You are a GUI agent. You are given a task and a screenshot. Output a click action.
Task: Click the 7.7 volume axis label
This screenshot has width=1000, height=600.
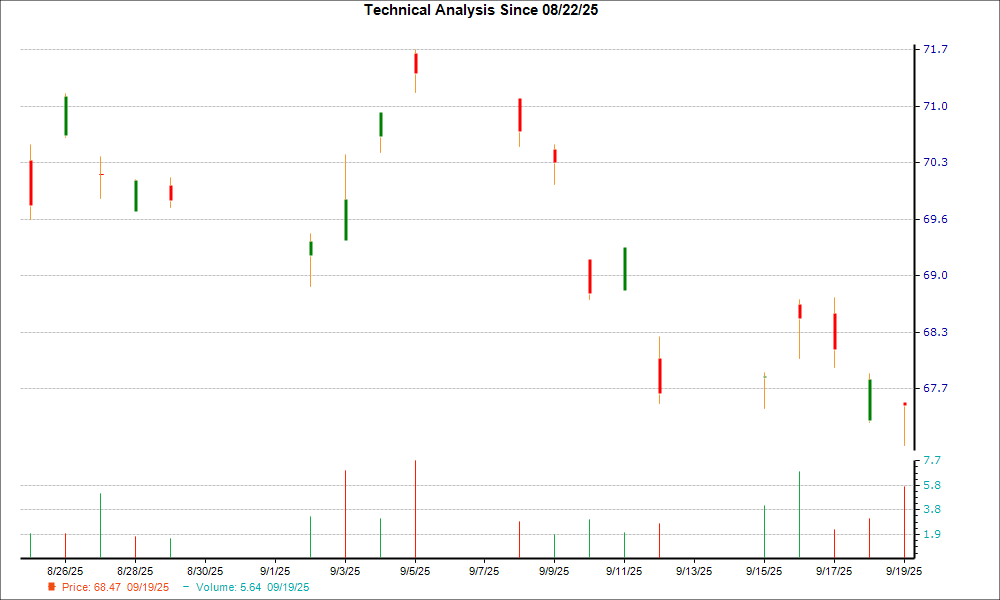932,460
